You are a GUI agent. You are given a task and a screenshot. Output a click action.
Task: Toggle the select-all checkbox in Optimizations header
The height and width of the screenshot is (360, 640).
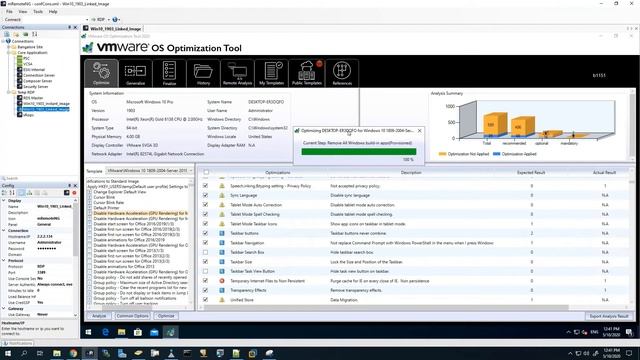point(206,172)
